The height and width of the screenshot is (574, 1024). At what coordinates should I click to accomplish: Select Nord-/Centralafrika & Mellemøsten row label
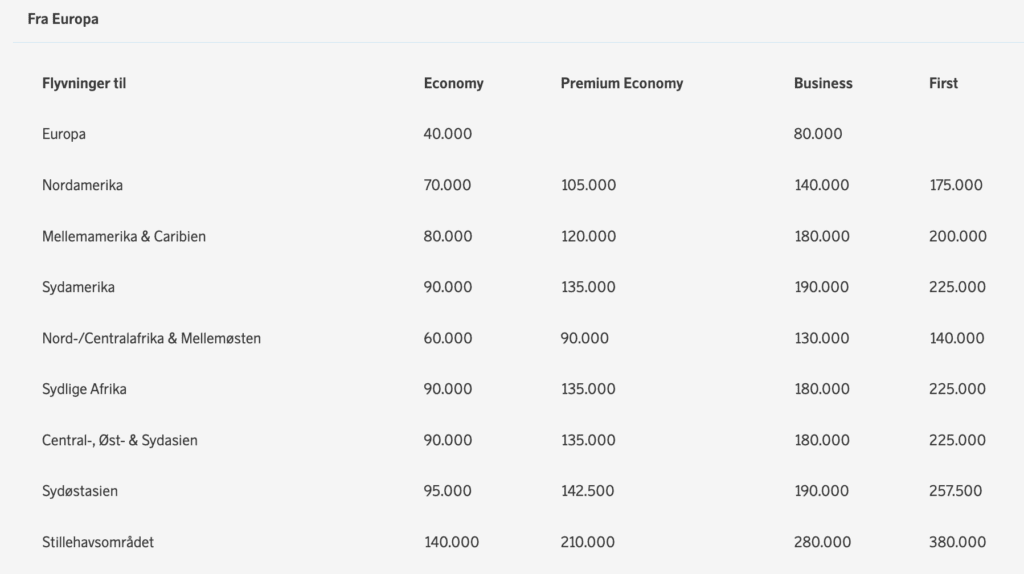tap(151, 338)
